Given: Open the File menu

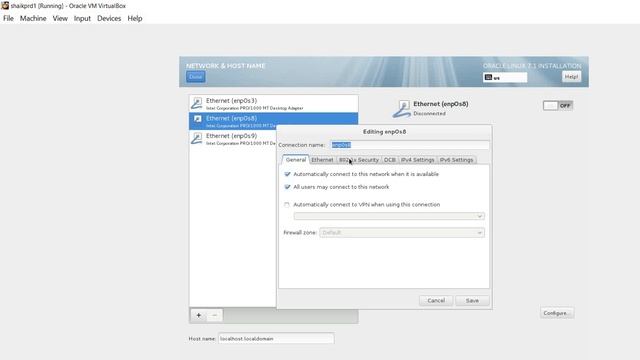Looking at the screenshot, I should click(x=8, y=18).
